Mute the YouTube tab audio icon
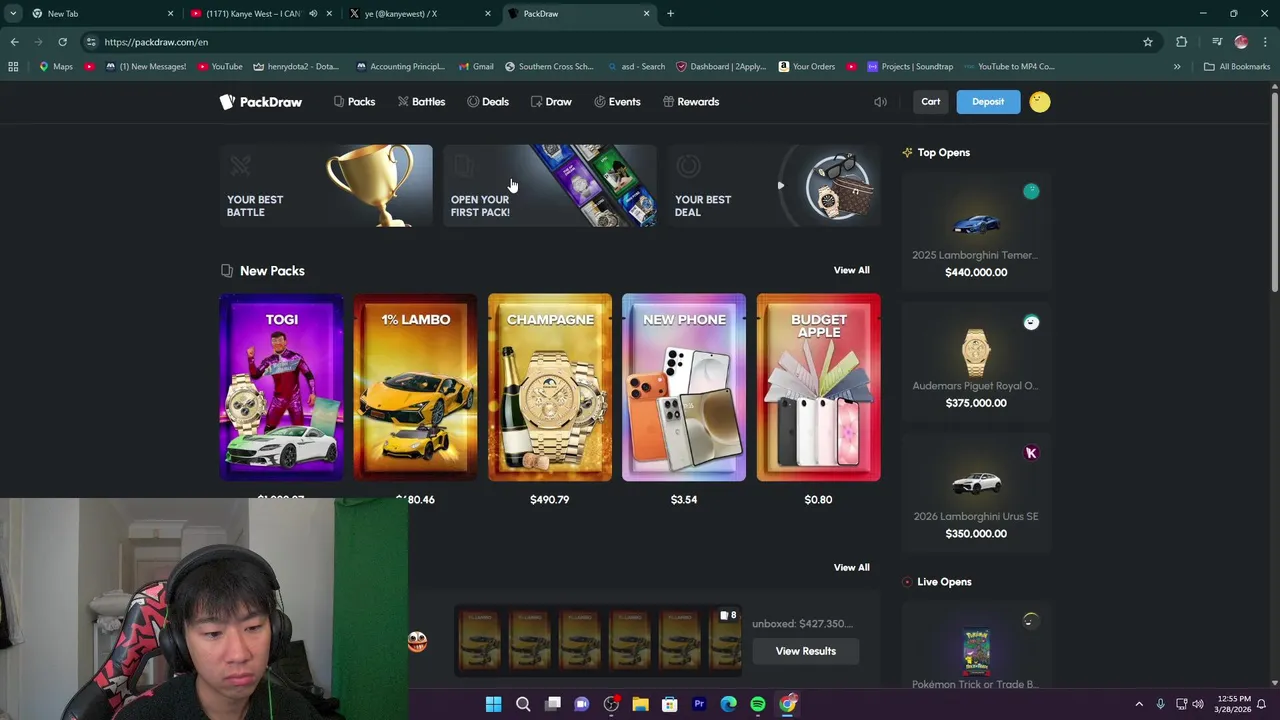1280x720 pixels. click(x=313, y=14)
